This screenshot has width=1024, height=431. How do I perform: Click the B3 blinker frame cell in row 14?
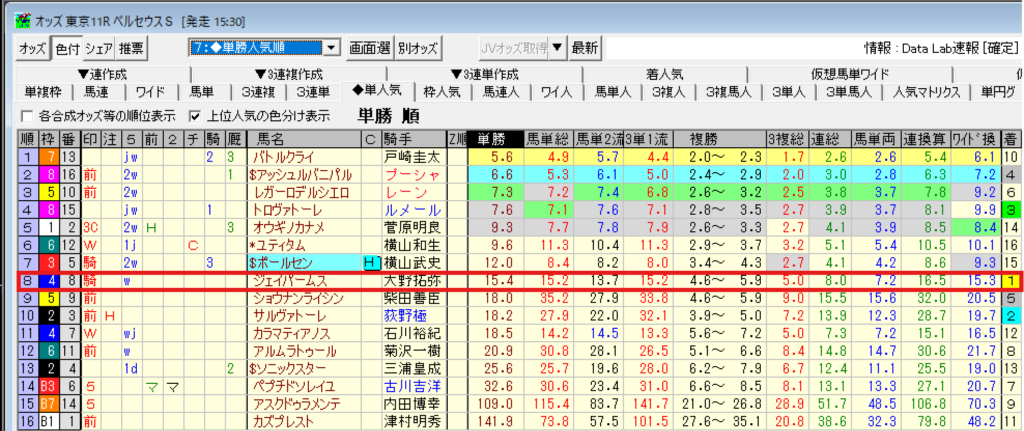point(47,386)
